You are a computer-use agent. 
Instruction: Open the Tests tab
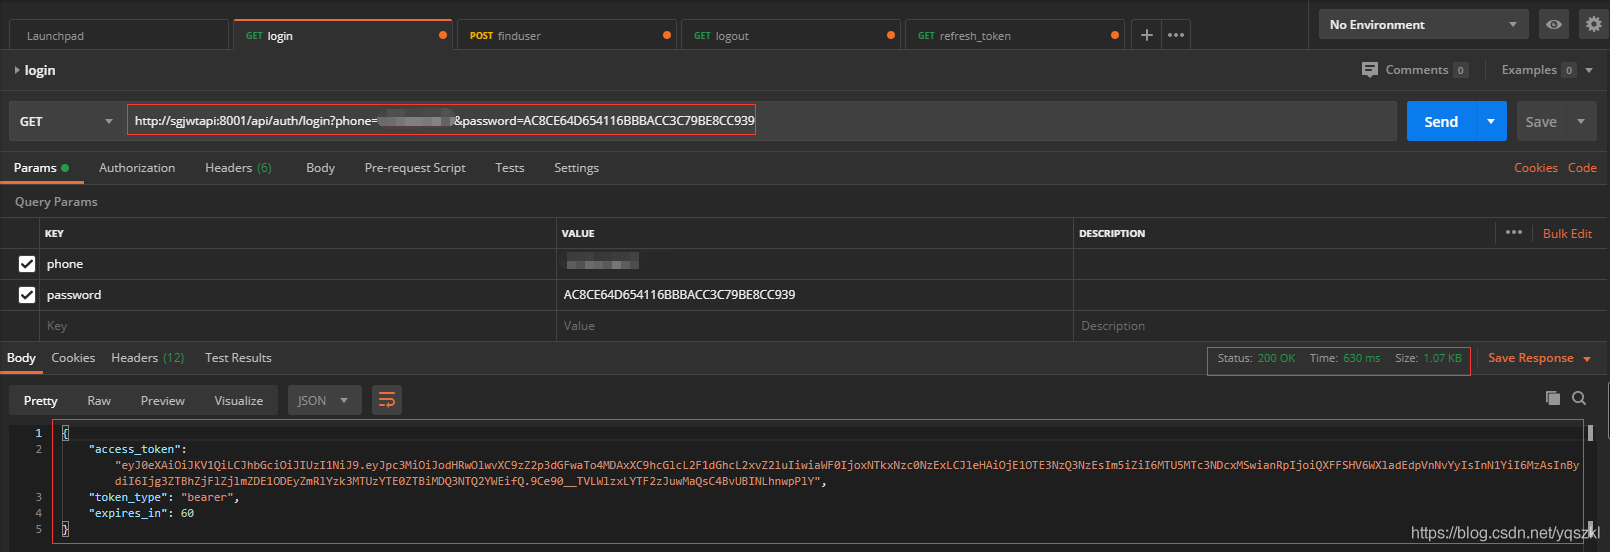tap(510, 168)
